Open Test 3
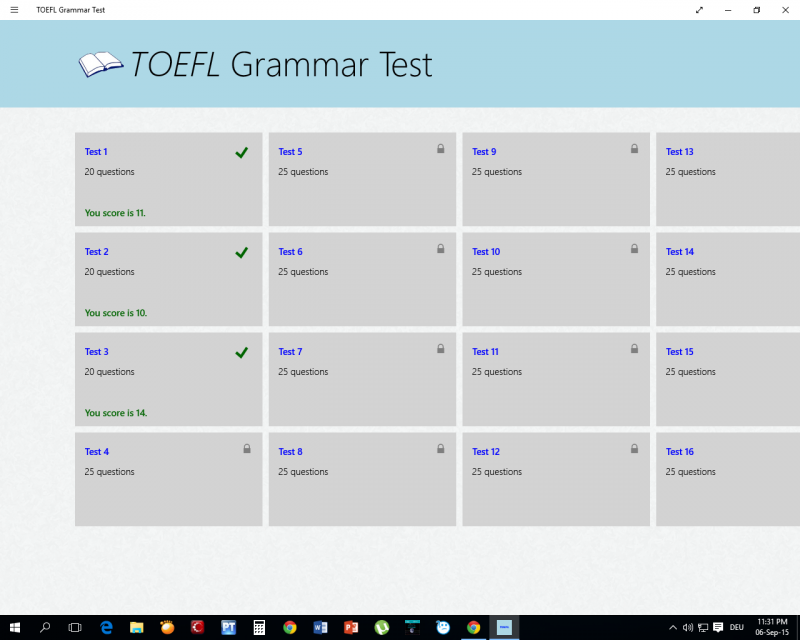Screen dimensions: 800x640 point(168,379)
